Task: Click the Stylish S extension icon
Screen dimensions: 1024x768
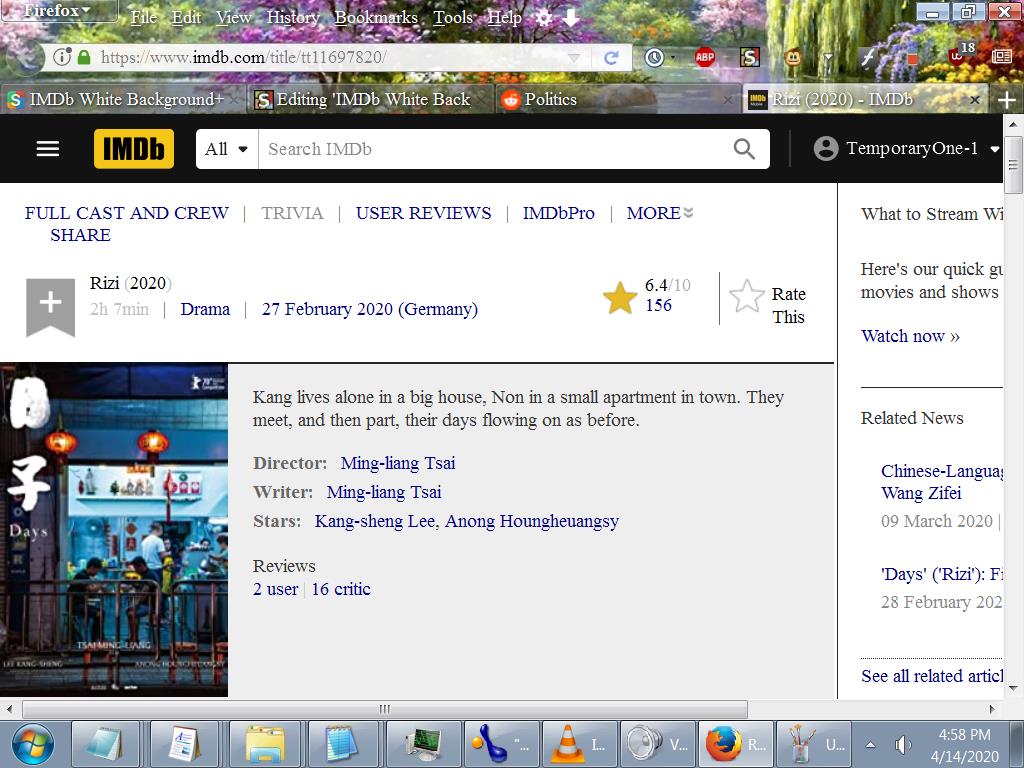Action: 750,57
